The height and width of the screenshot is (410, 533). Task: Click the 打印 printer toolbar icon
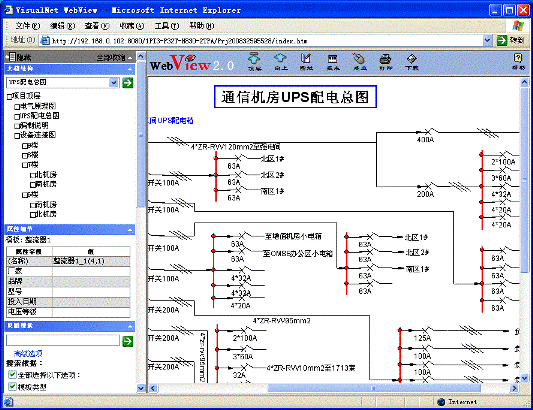point(385,62)
